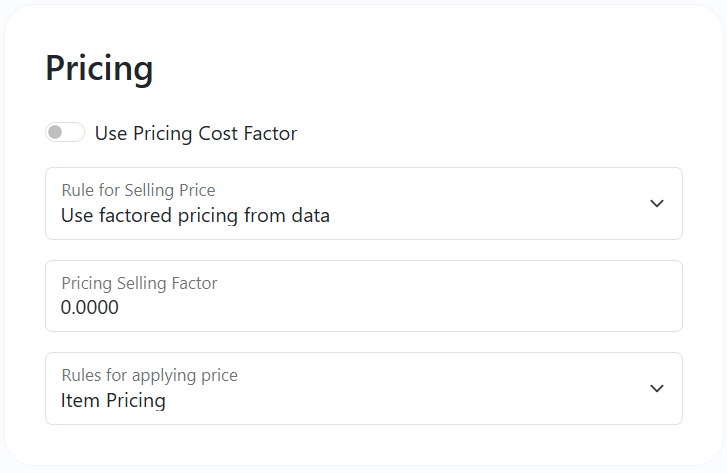Image resolution: width=727 pixels, height=473 pixels.
Task: Click the 0.0000 value in Pricing Selling Factor
Action: (89, 307)
